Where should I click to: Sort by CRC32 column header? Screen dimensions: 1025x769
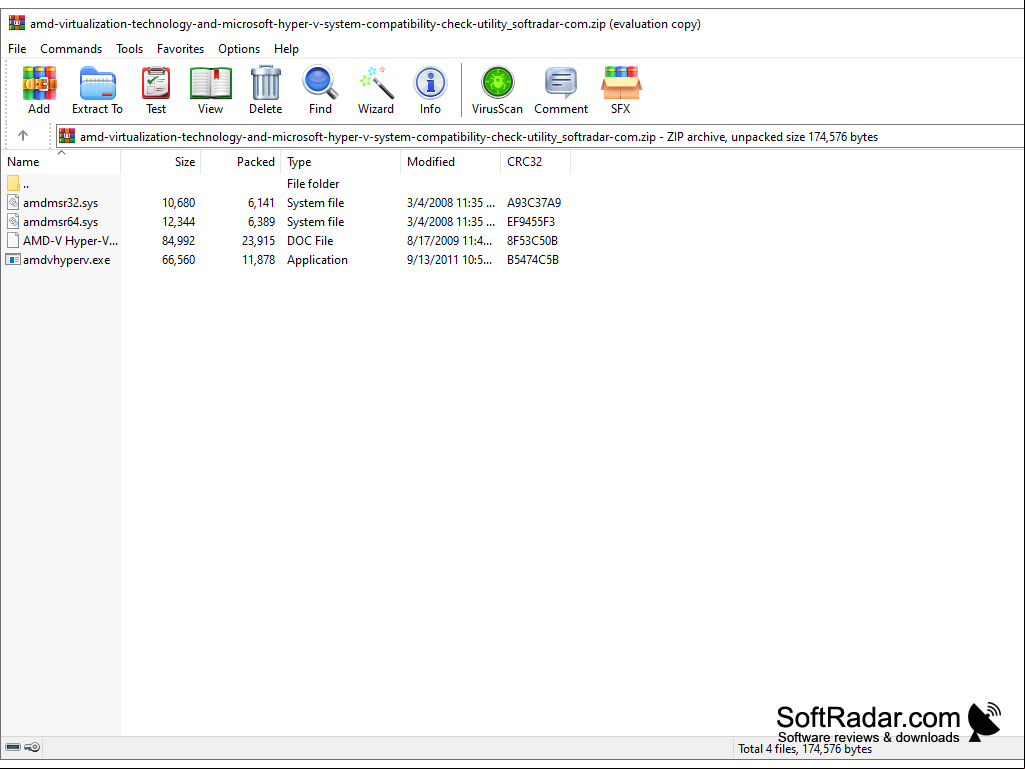pos(535,162)
